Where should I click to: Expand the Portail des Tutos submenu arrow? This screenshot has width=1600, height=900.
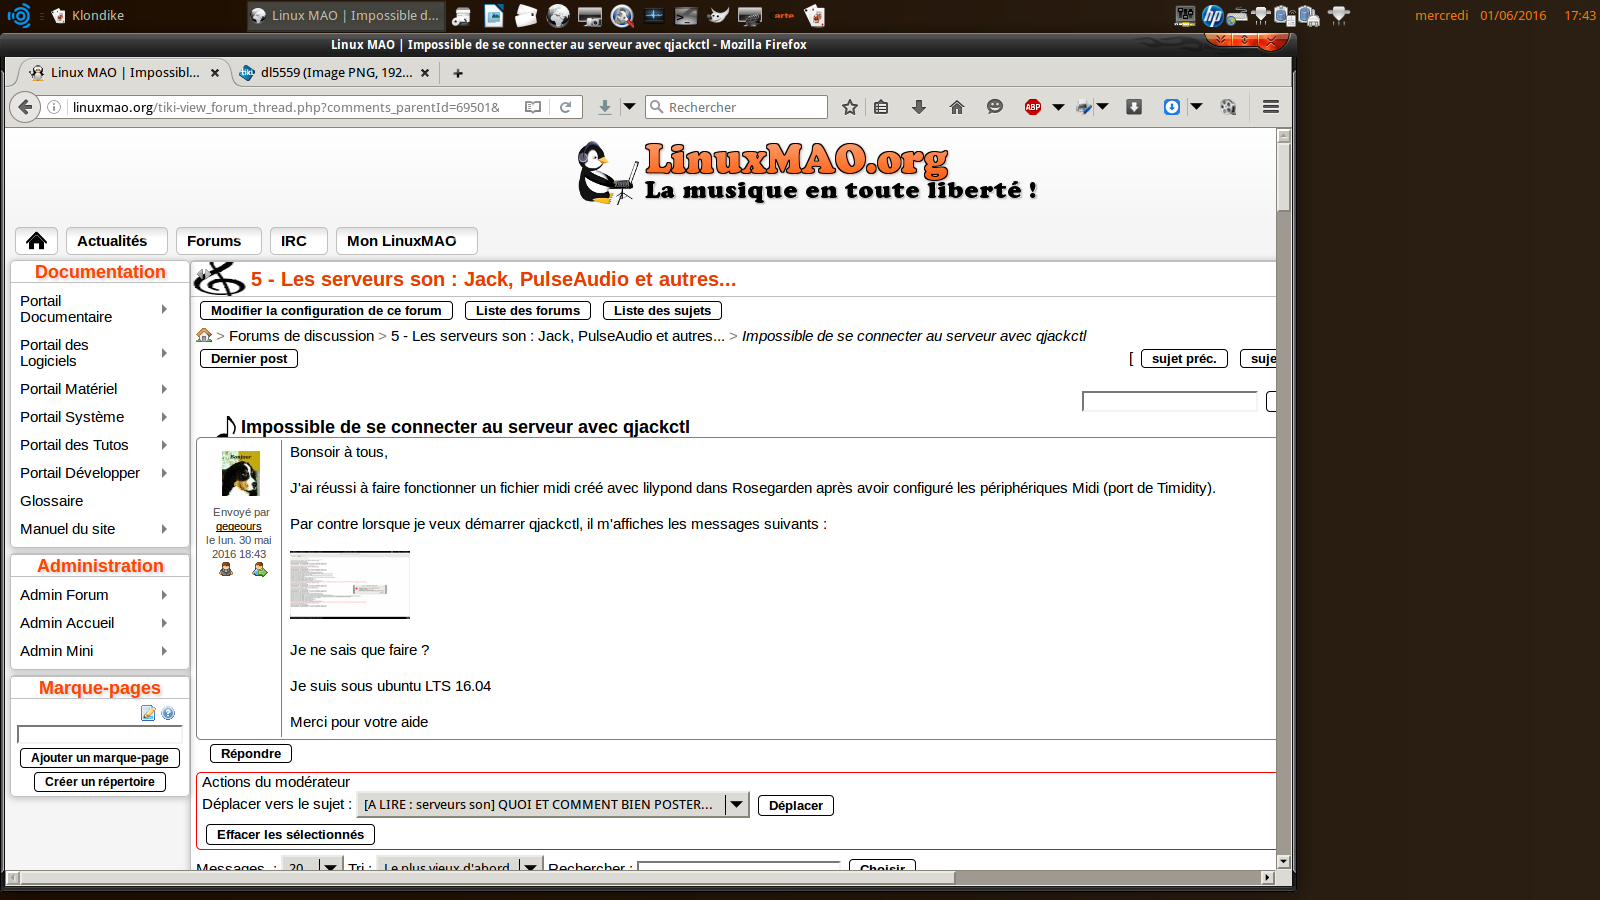[164, 445]
